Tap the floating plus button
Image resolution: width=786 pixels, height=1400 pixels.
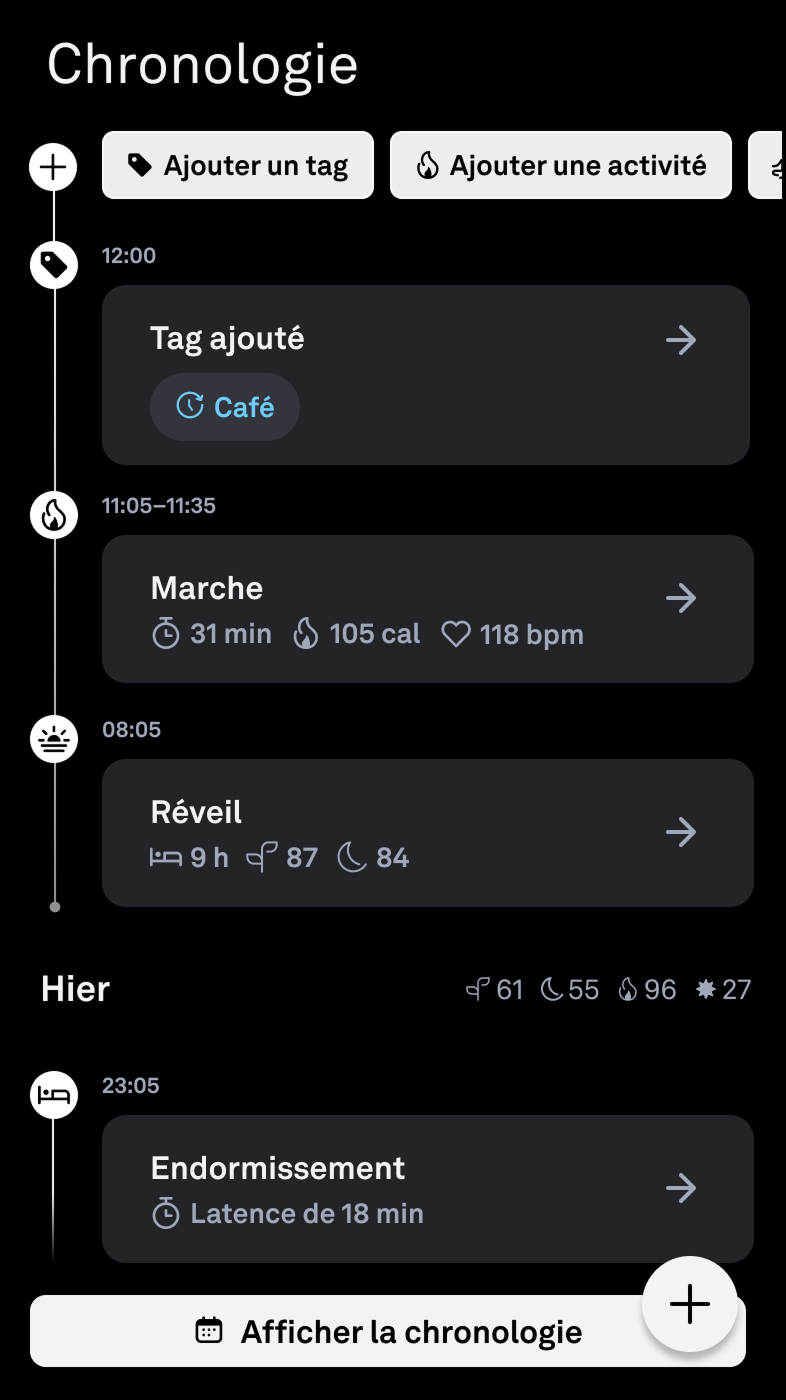click(x=690, y=1304)
